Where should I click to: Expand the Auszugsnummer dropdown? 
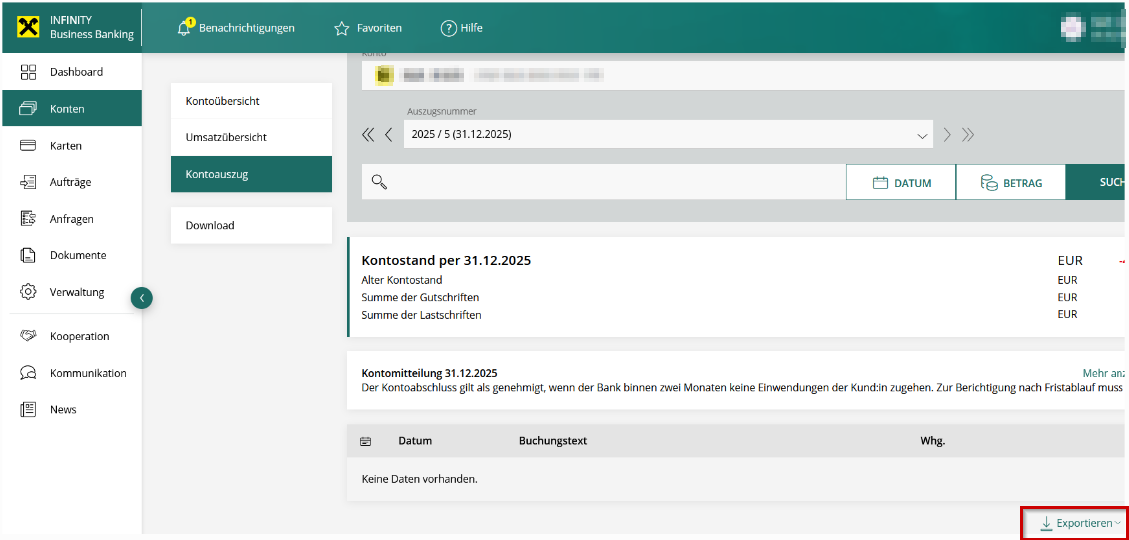pyautogui.click(x=922, y=135)
